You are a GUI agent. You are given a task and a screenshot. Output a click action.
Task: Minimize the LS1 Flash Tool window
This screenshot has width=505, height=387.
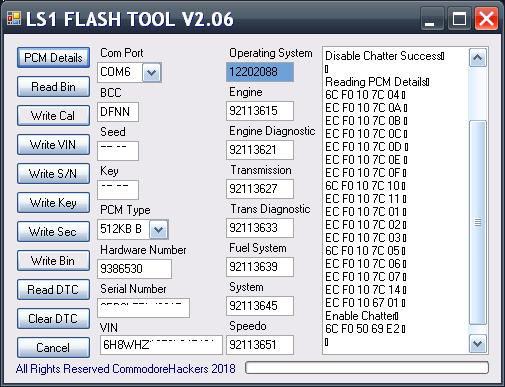[432, 19]
